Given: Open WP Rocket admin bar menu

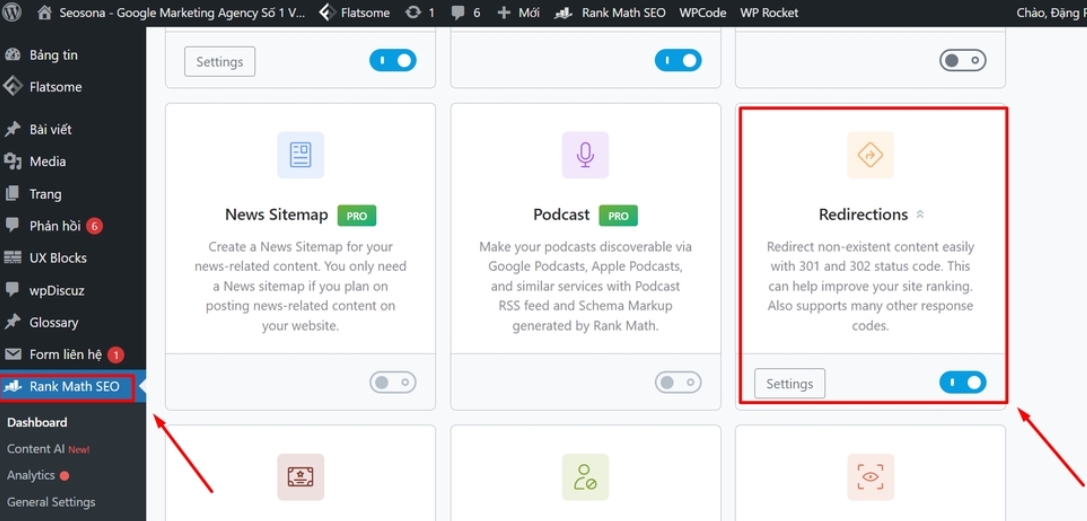Looking at the screenshot, I should 769,12.
